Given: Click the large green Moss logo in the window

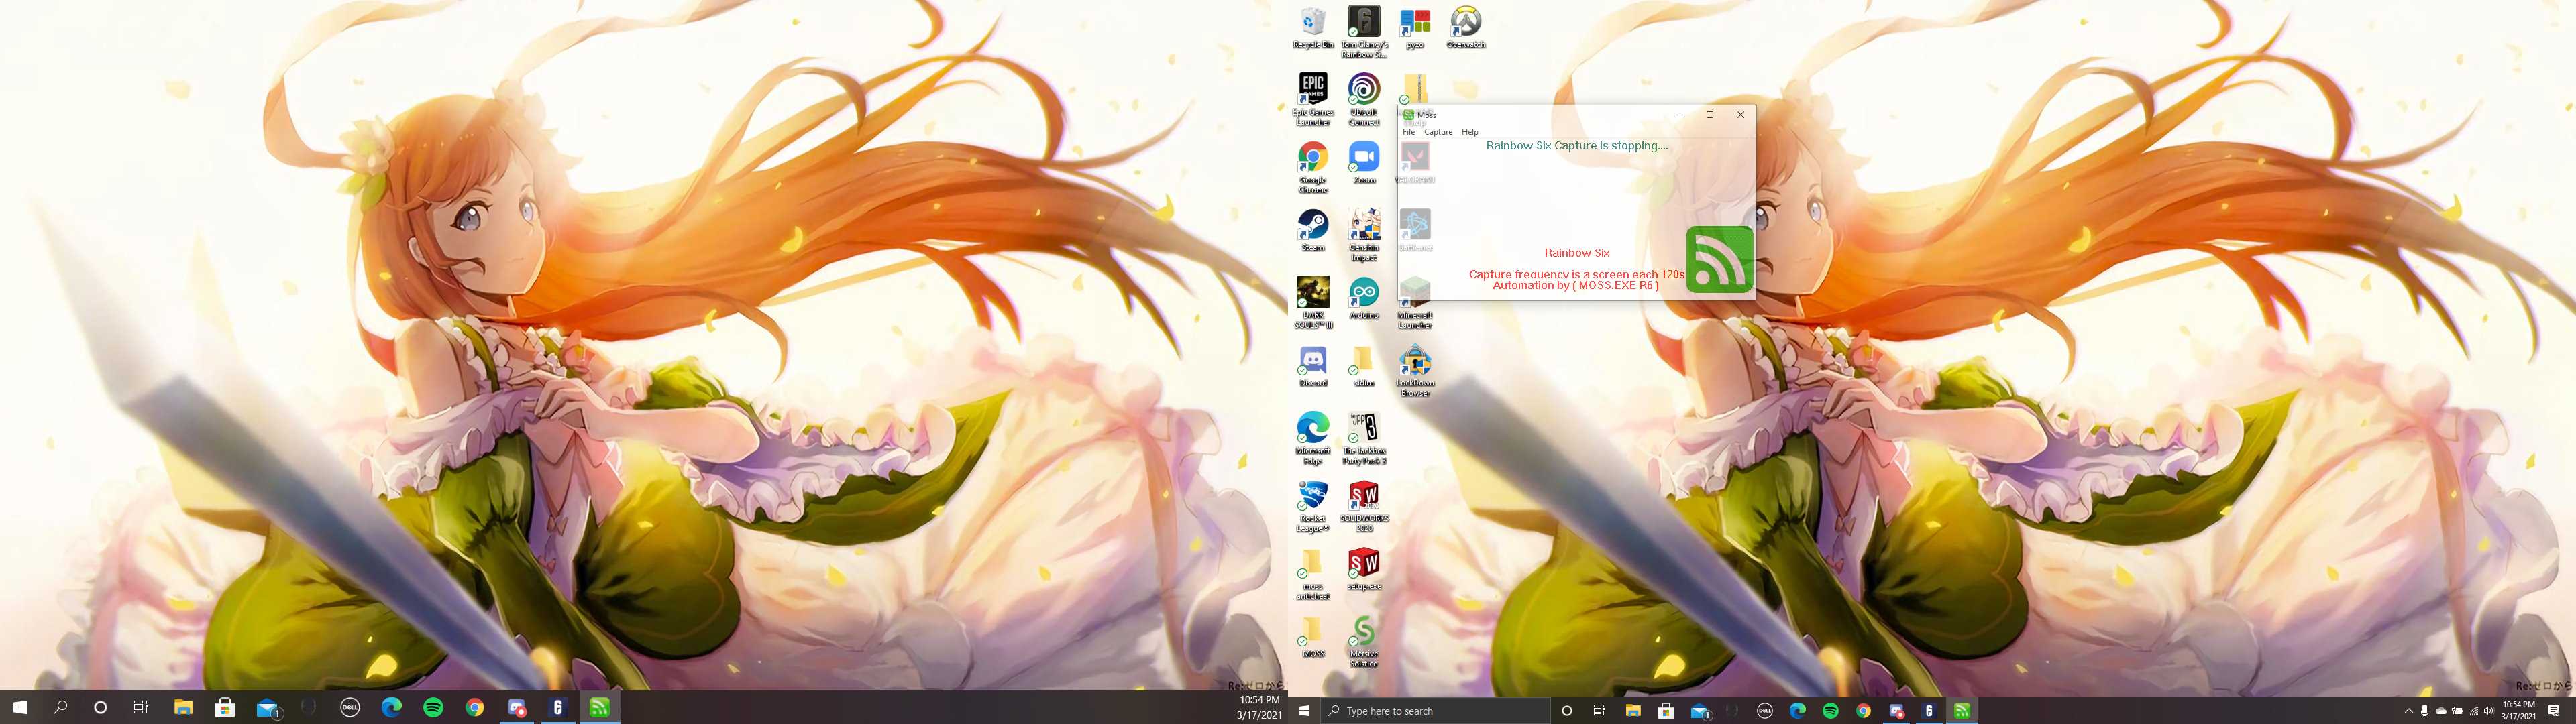Looking at the screenshot, I should click(1719, 259).
